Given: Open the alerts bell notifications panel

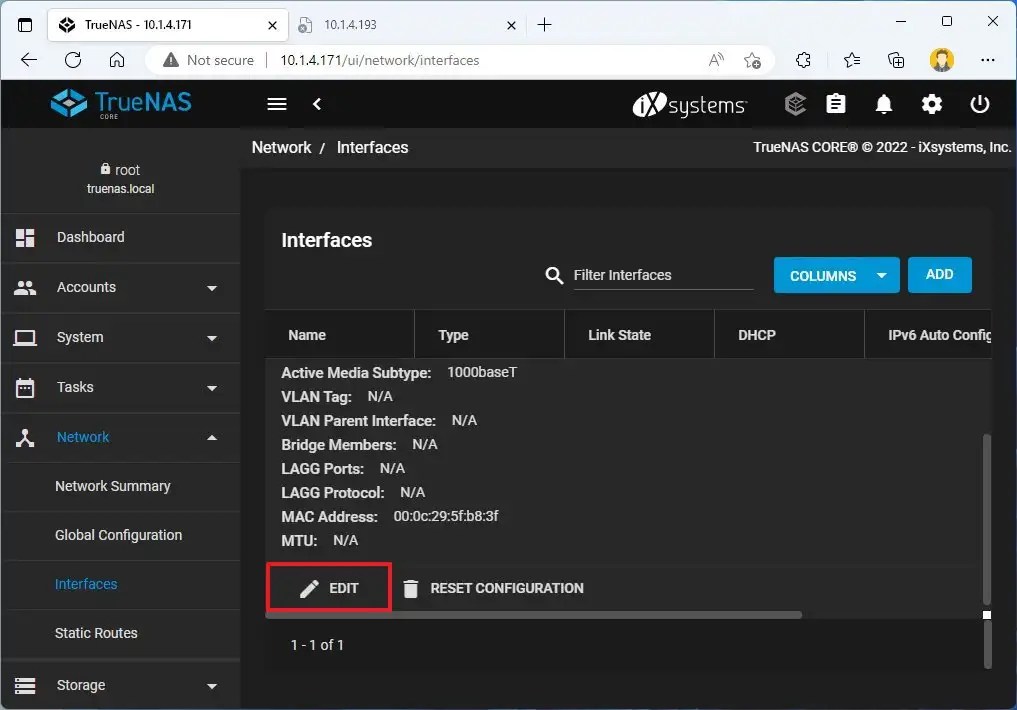Looking at the screenshot, I should point(884,104).
